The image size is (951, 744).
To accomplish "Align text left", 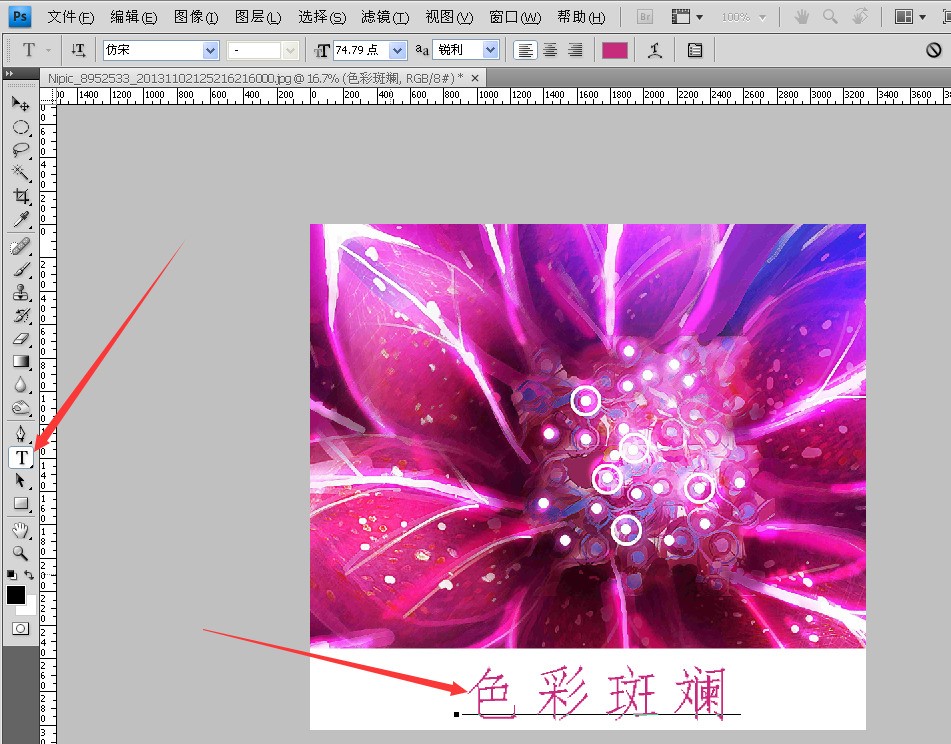I will pos(525,50).
